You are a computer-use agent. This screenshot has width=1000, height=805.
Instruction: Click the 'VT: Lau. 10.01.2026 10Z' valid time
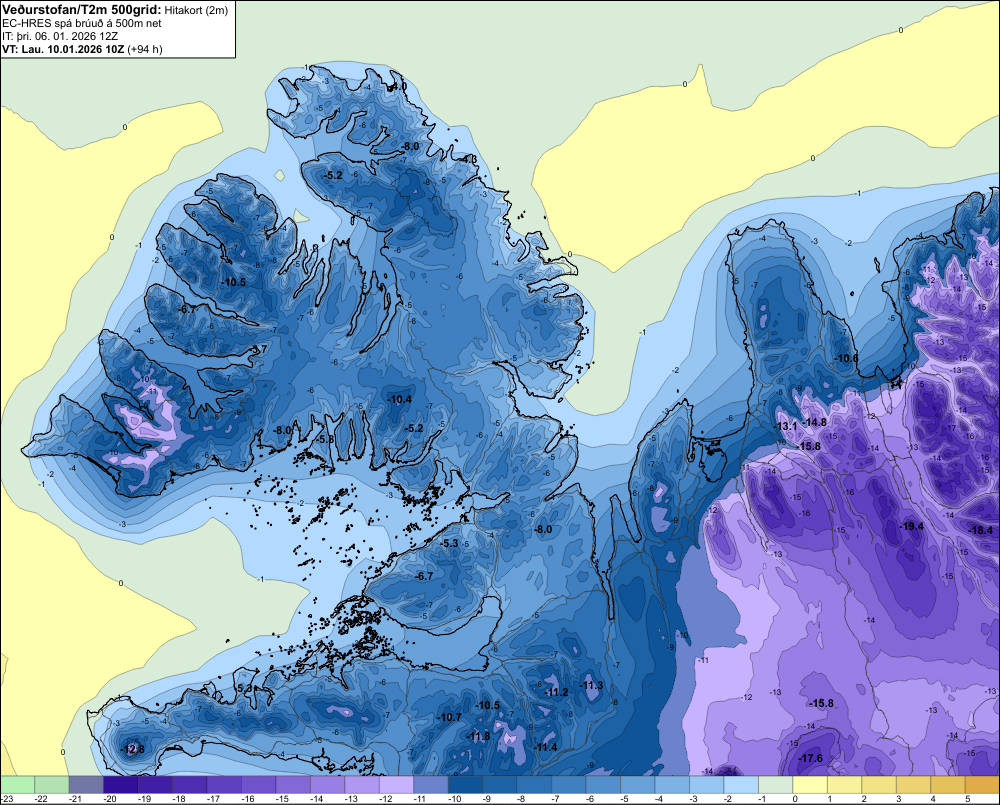click(62, 49)
